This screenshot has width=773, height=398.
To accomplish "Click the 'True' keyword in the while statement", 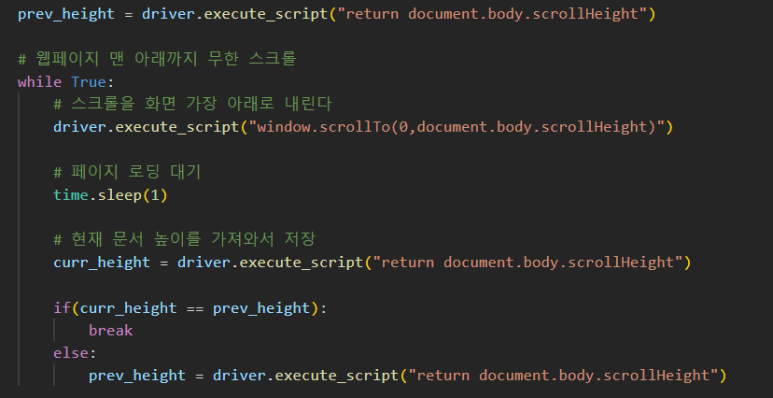I will point(89,82).
